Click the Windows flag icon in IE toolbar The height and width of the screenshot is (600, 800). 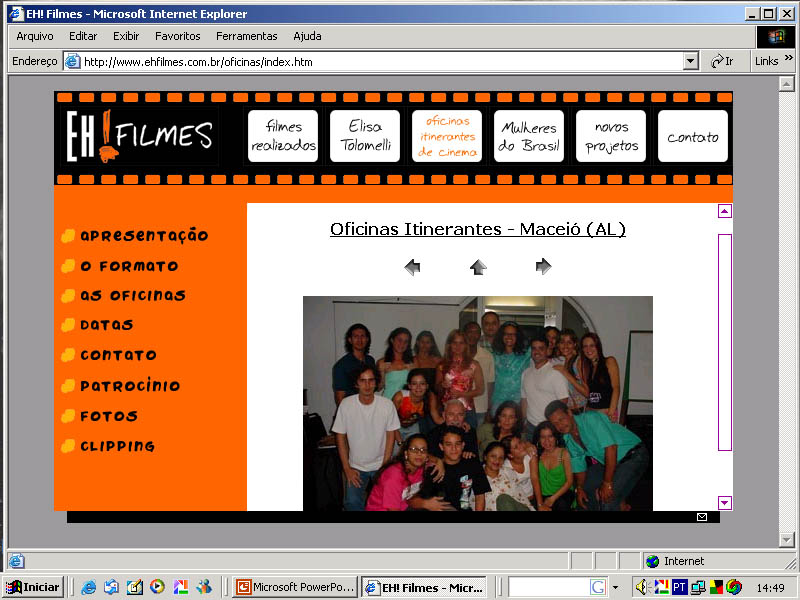coord(776,36)
